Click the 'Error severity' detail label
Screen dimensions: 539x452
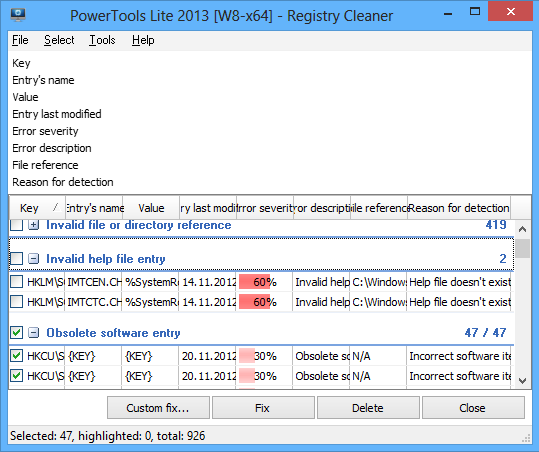[45, 131]
